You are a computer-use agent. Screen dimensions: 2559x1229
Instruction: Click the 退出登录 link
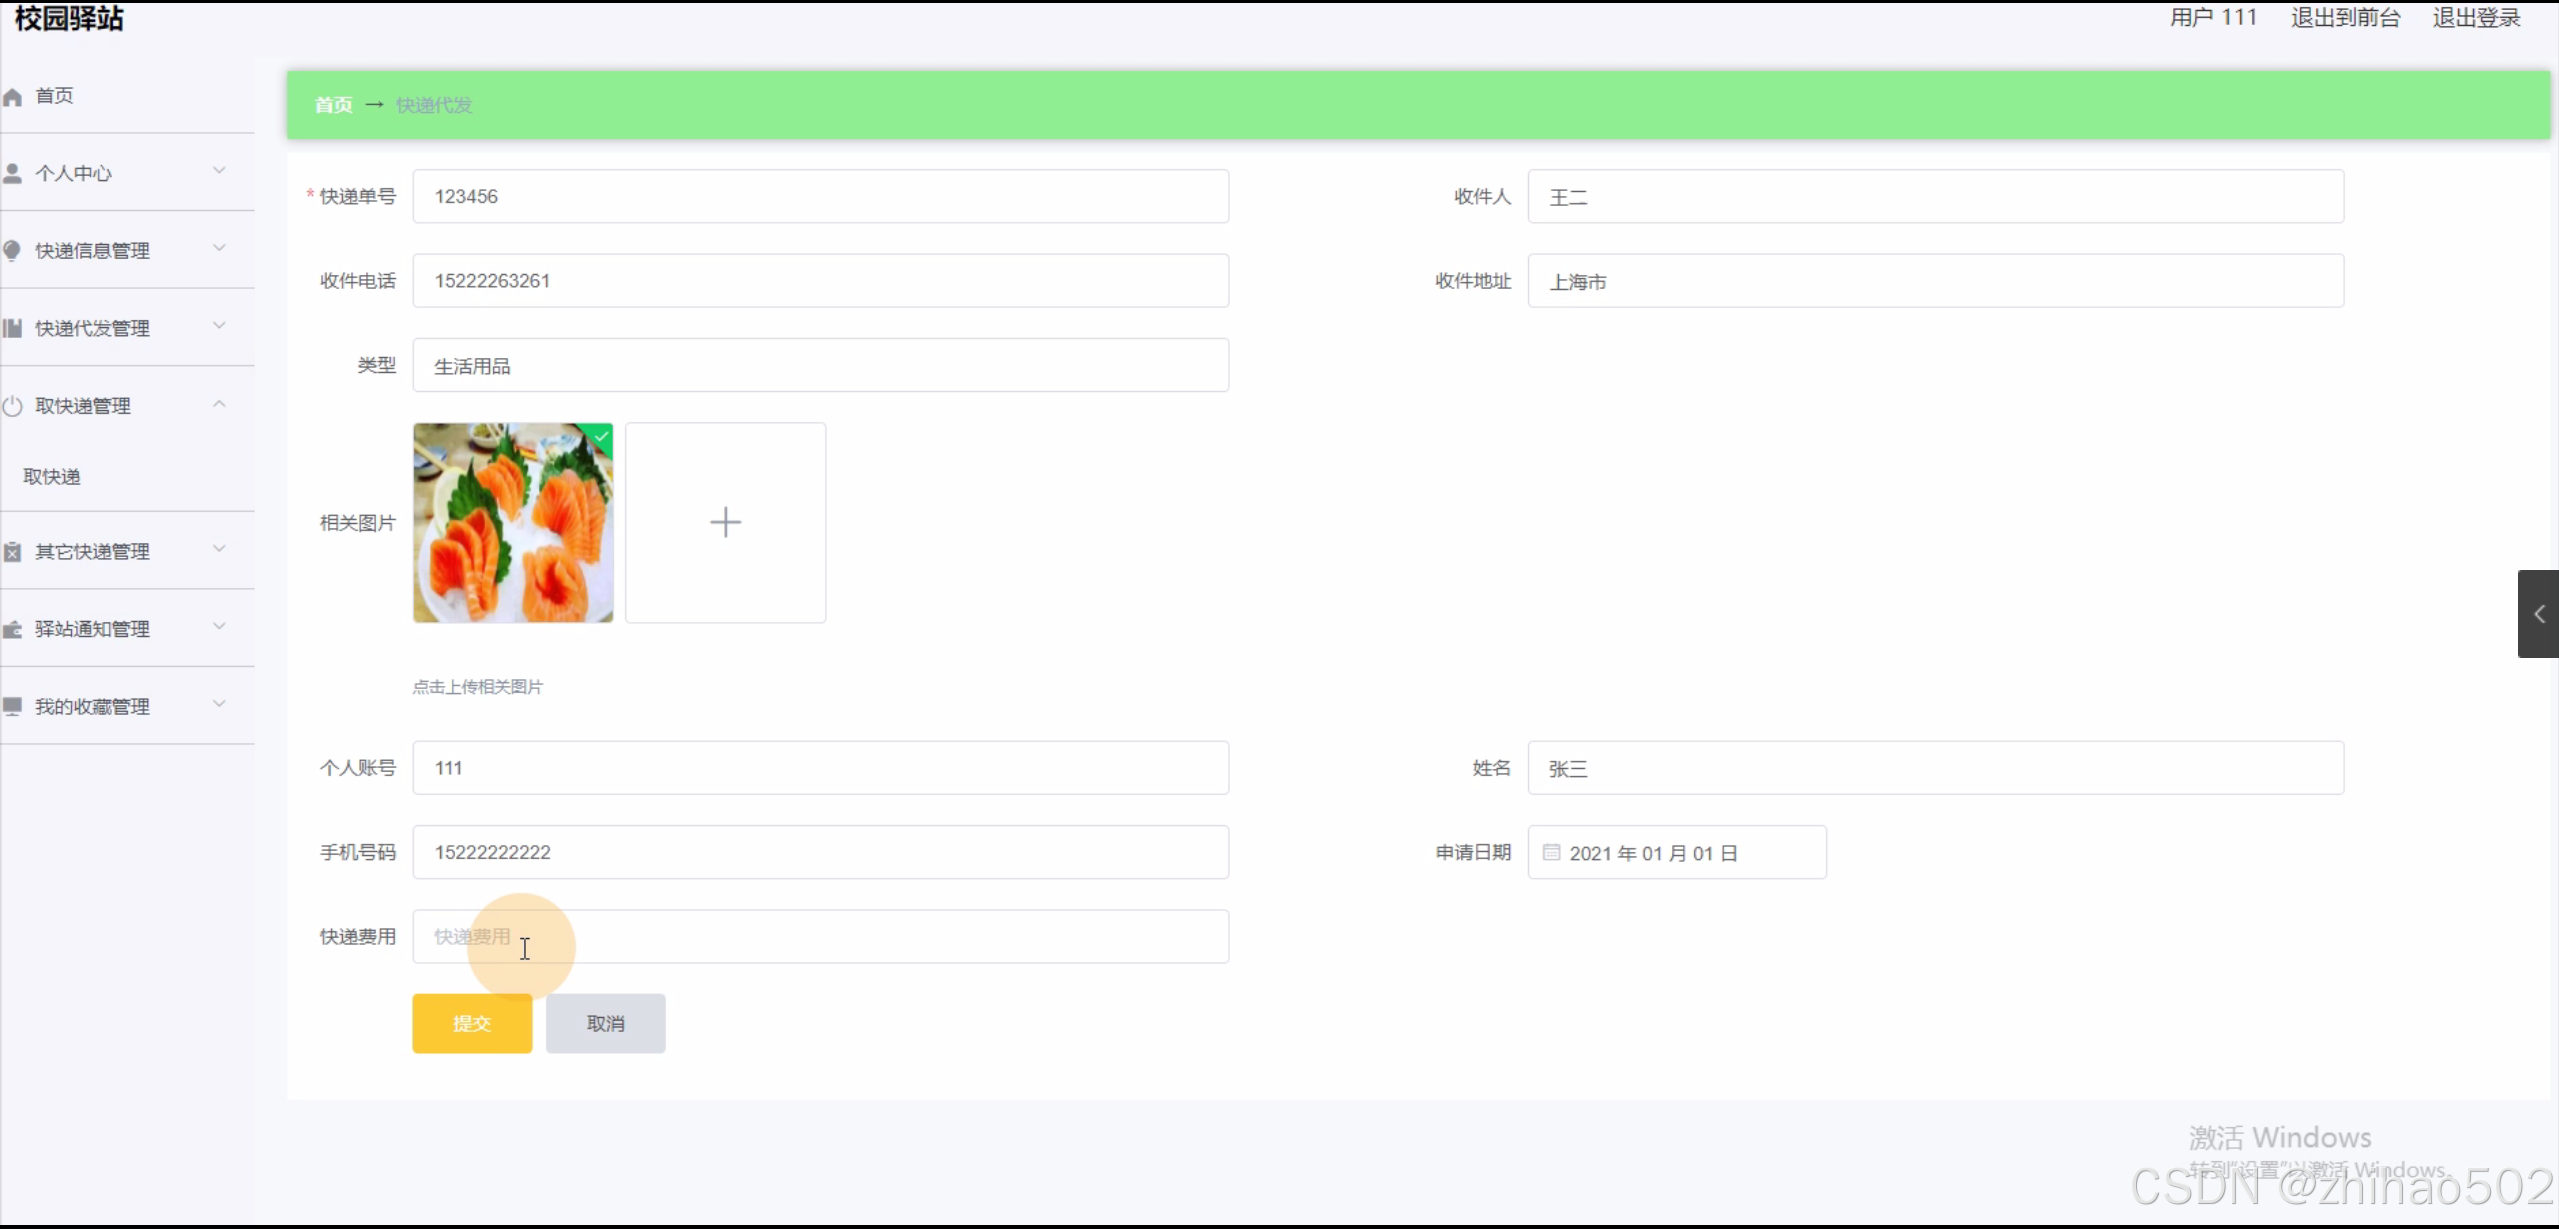[2476, 18]
